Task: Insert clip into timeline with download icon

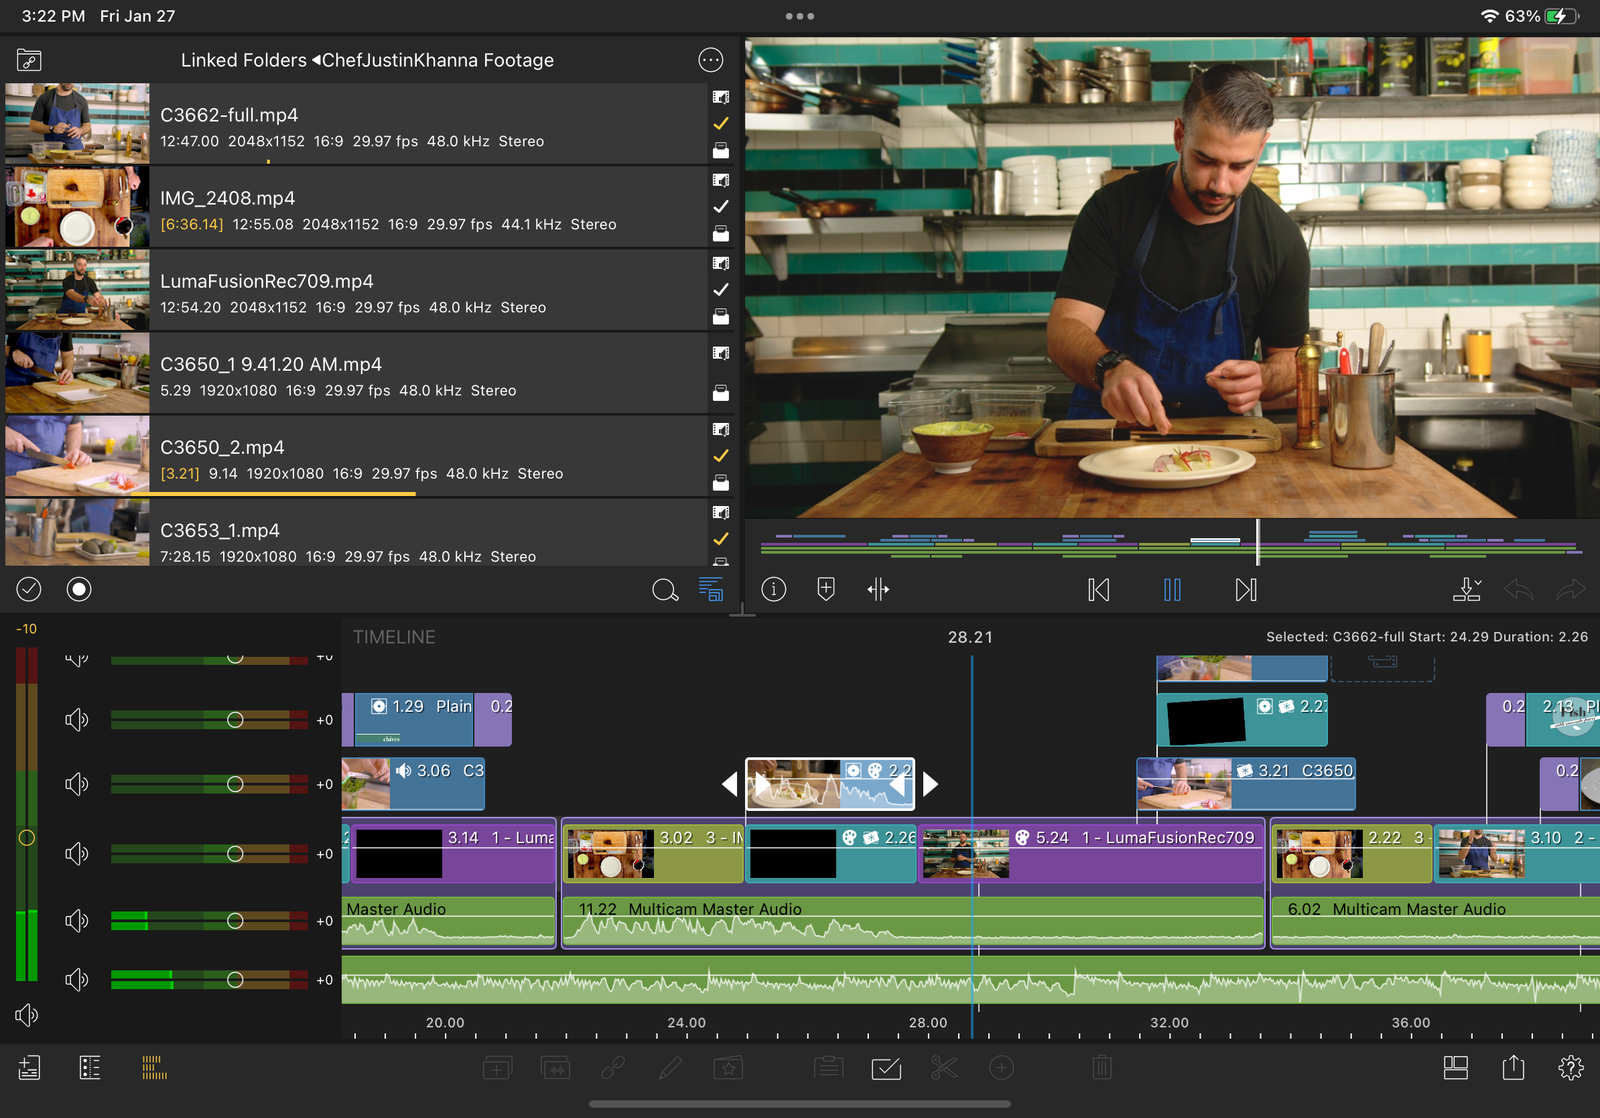Action: 1467,589
